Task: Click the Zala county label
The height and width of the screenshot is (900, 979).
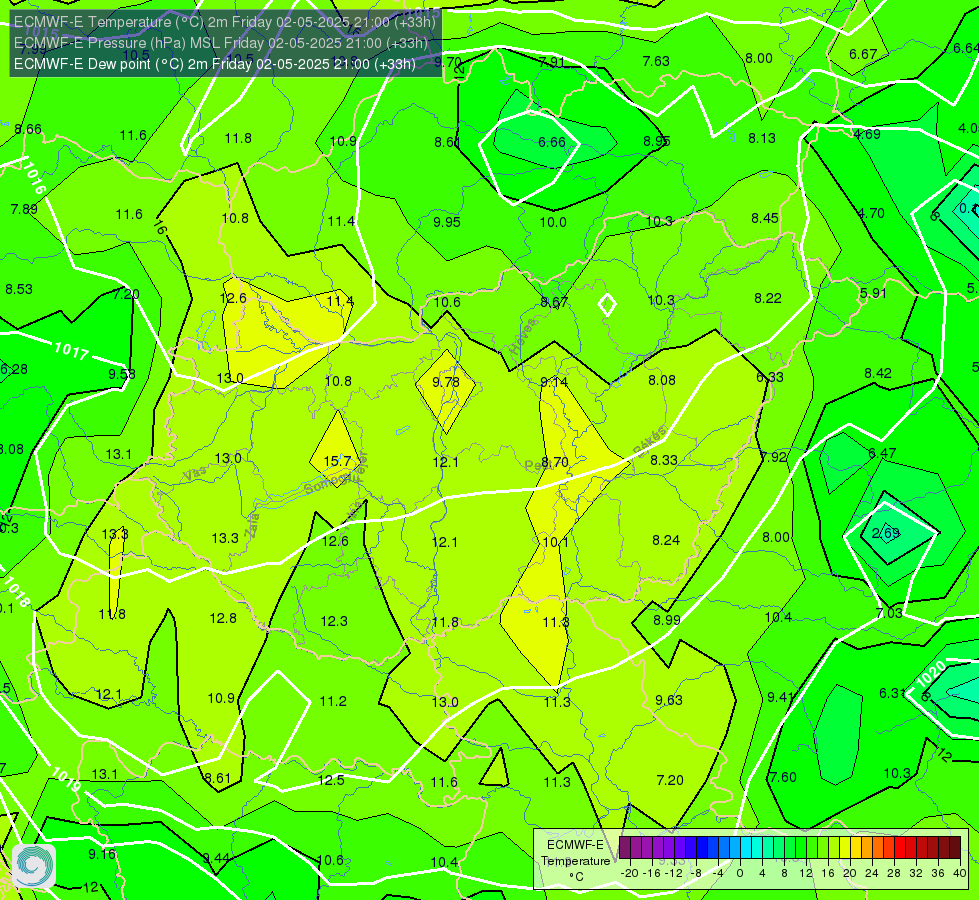Action: pos(252,525)
